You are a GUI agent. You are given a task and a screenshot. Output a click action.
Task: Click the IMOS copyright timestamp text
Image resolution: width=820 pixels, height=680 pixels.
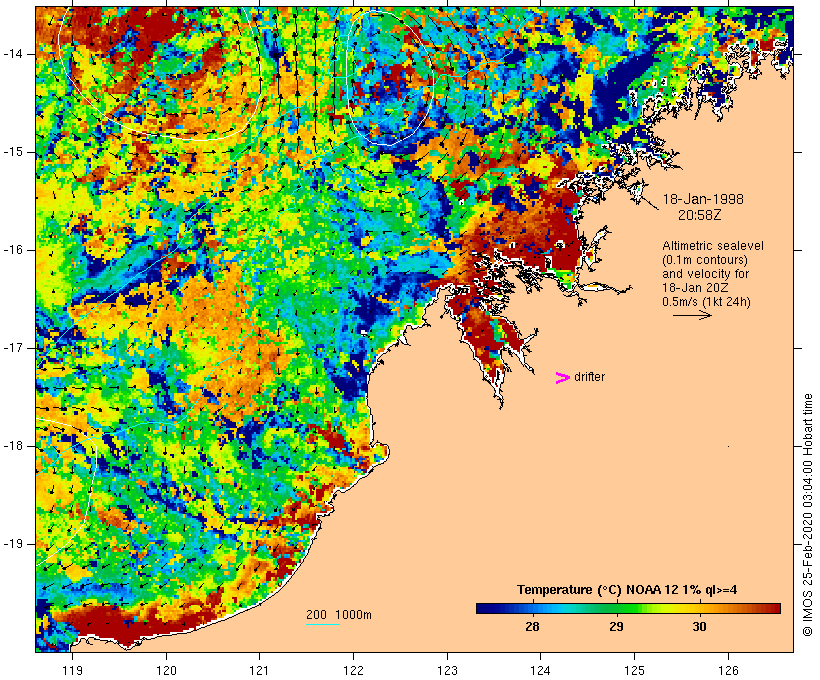808,515
